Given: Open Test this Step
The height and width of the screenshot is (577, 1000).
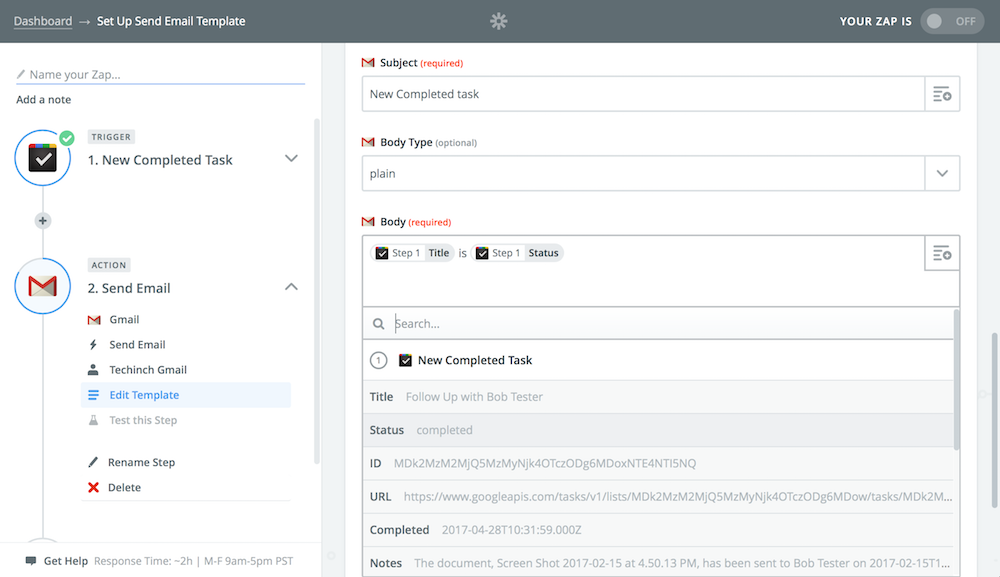Looking at the screenshot, I should 186,420.
